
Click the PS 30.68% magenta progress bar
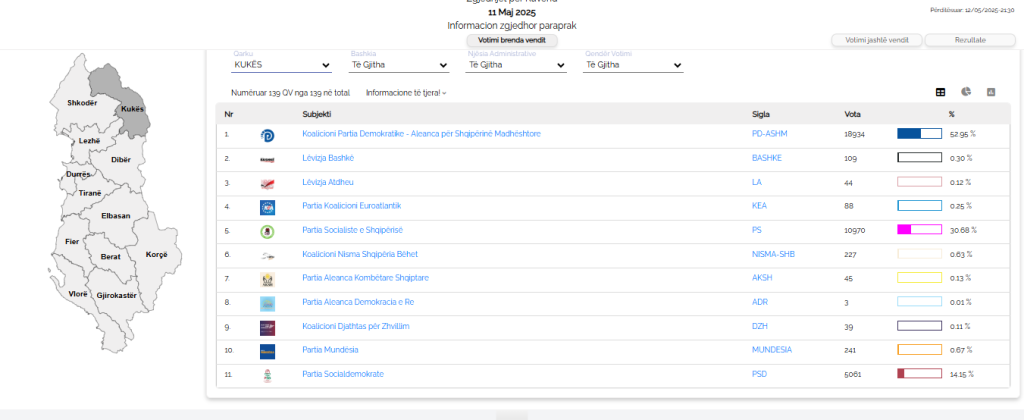[x=920, y=230]
